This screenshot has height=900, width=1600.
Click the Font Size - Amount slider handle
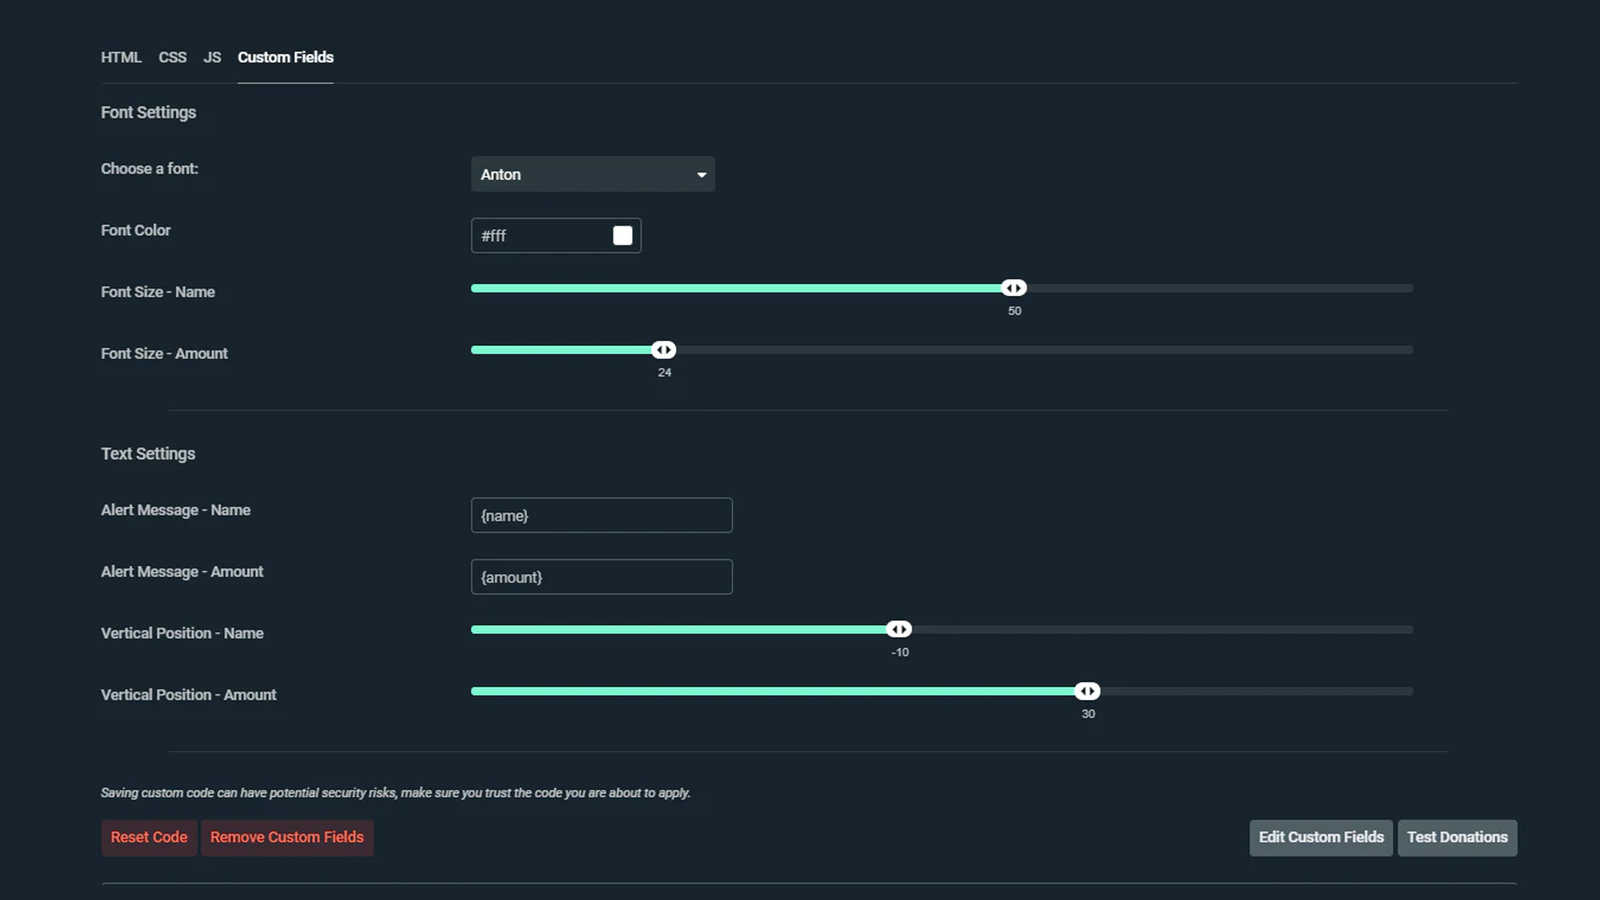click(664, 349)
